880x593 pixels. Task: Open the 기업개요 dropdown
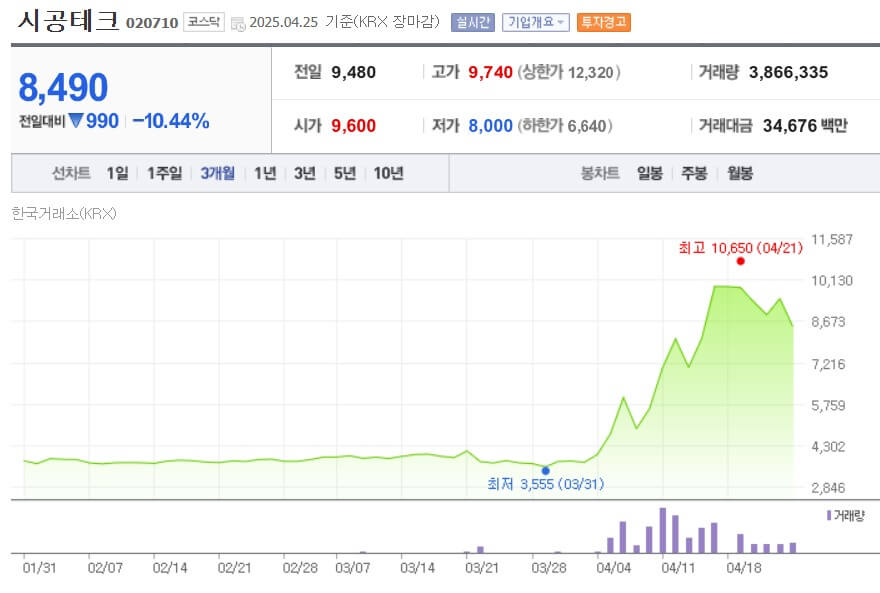(x=535, y=22)
